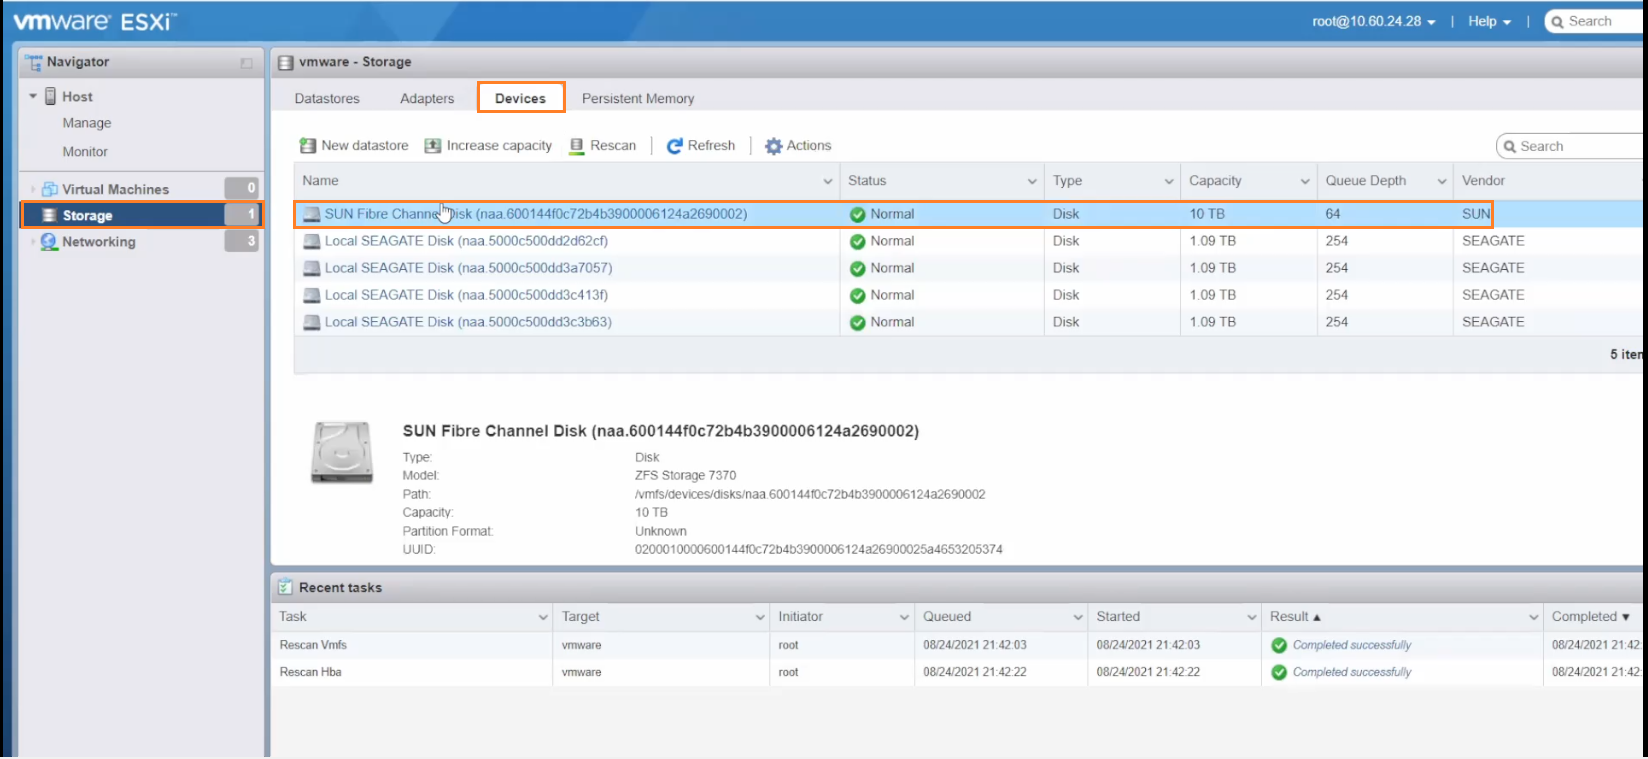Click the New datastore icon
Screen dimensions: 1648x759
click(x=308, y=146)
